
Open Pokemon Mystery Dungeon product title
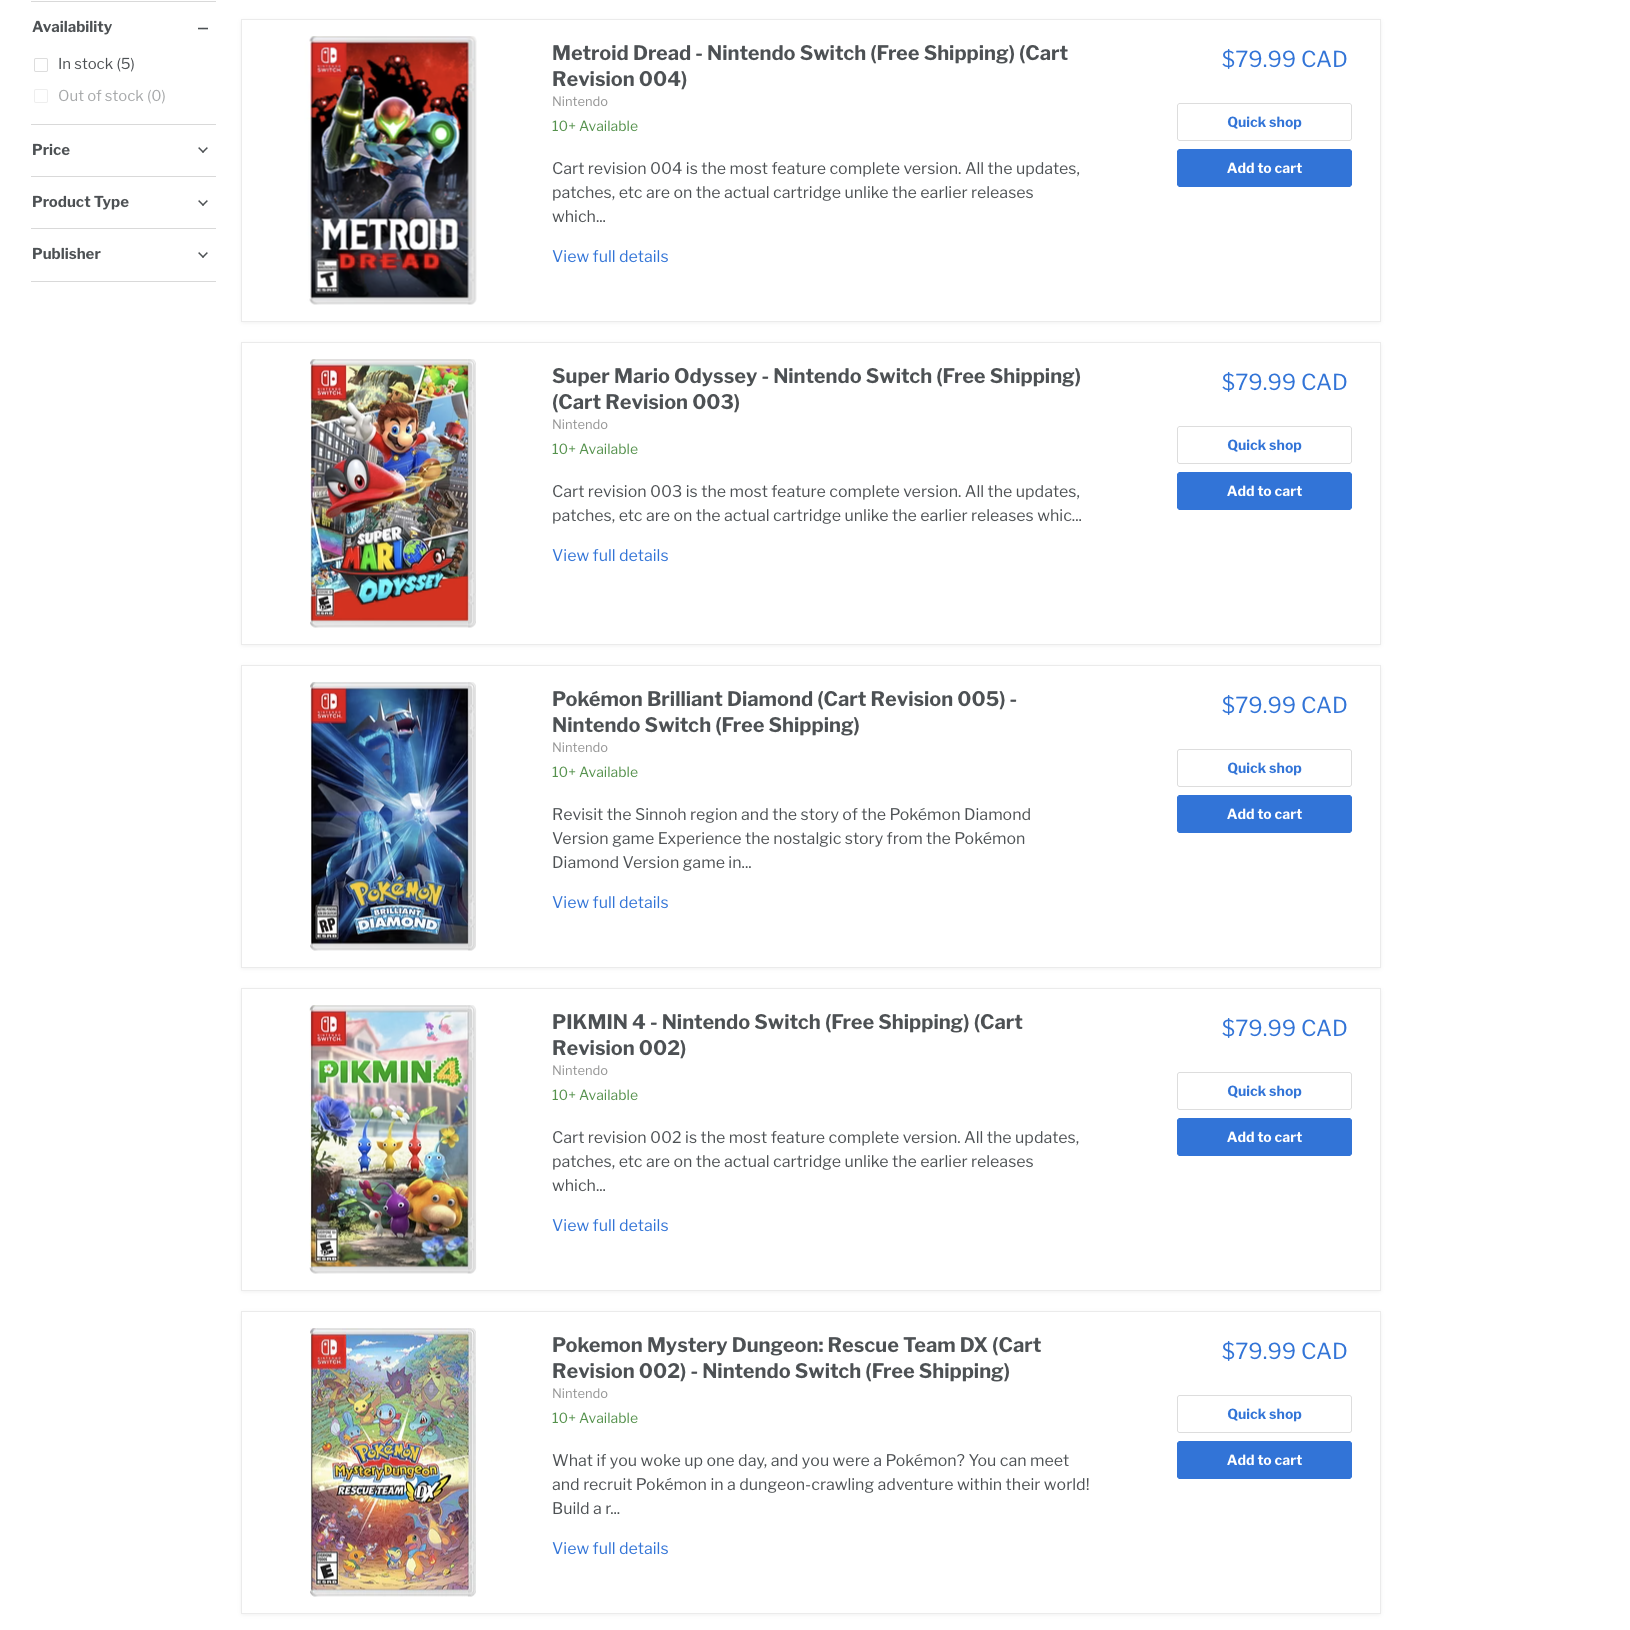pos(796,1358)
